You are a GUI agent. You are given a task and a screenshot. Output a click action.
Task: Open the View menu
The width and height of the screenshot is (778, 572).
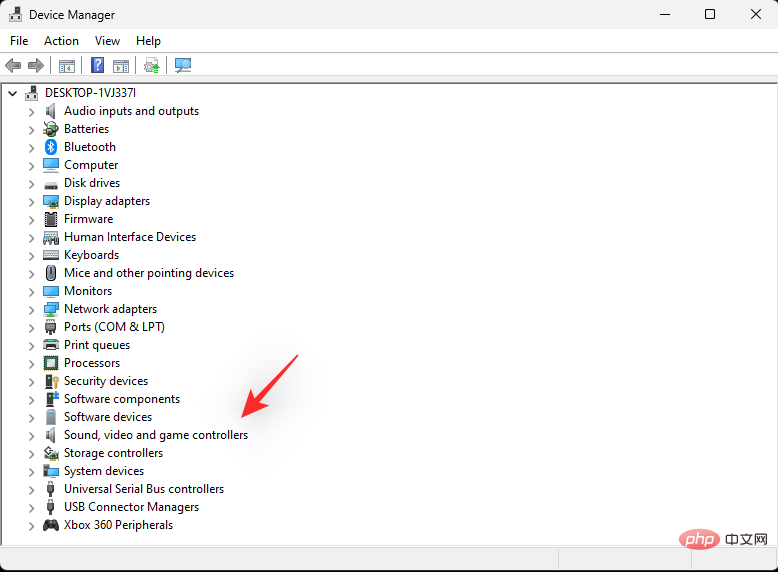107,41
